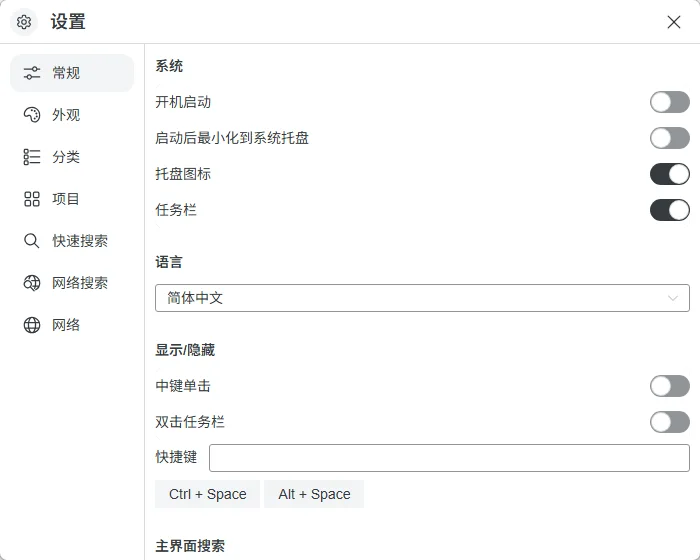Open the 简体中文 language dropdown
The width and height of the screenshot is (700, 560).
(422, 298)
